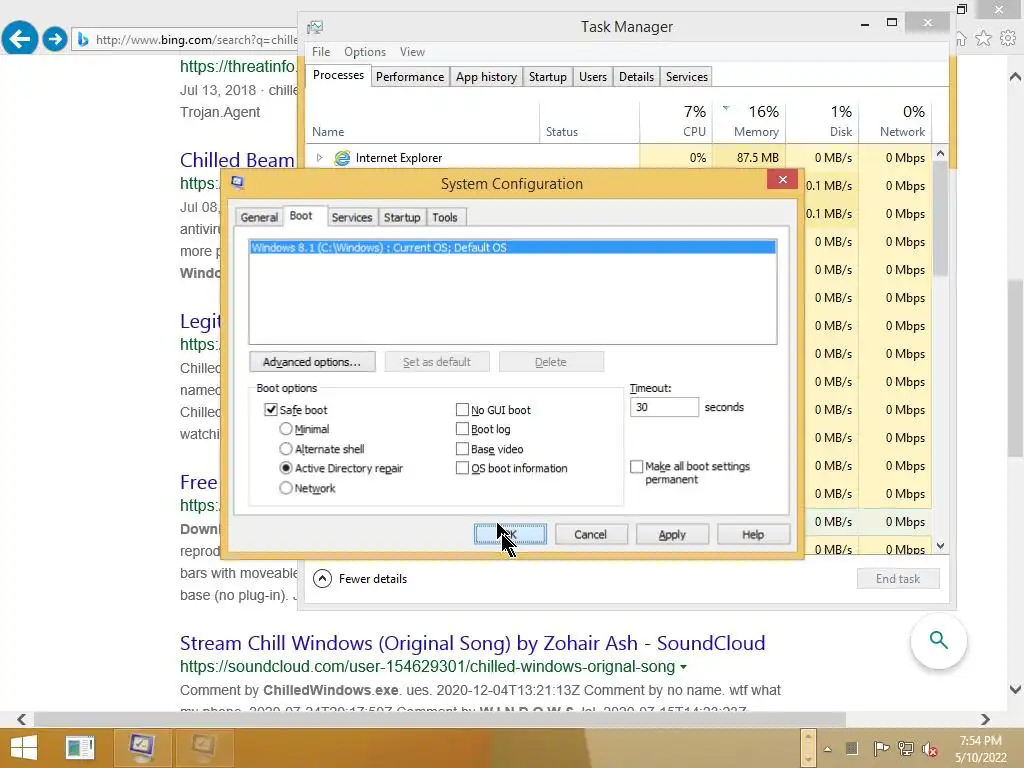Click Advanced options button
Screen dimensions: 1024x768
click(x=312, y=362)
